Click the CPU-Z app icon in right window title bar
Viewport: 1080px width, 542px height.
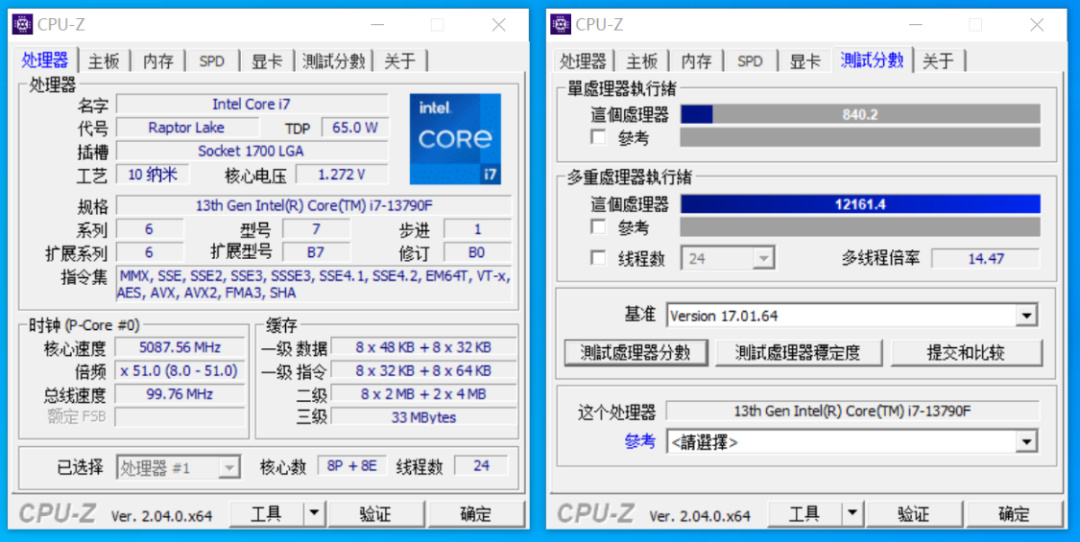pyautogui.click(x=561, y=24)
